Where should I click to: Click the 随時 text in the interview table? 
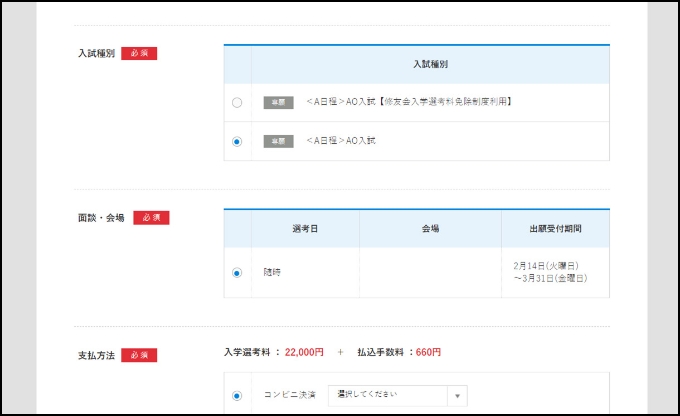coord(273,272)
